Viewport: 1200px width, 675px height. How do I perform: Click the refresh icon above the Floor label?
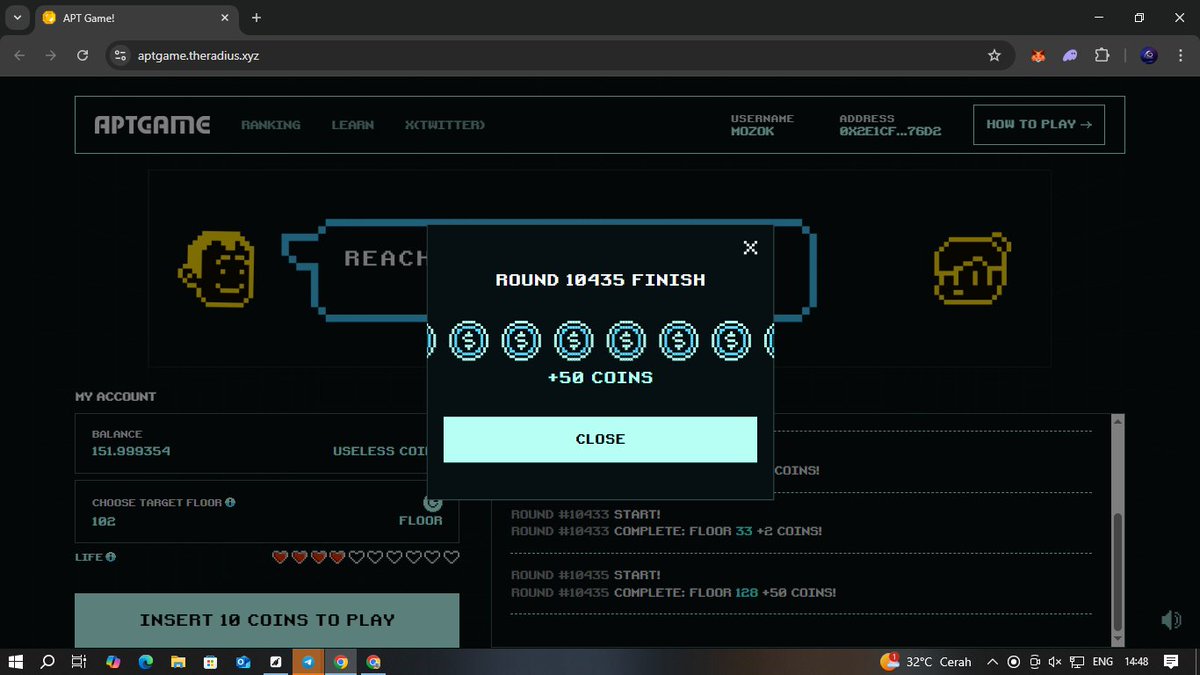[x=432, y=502]
